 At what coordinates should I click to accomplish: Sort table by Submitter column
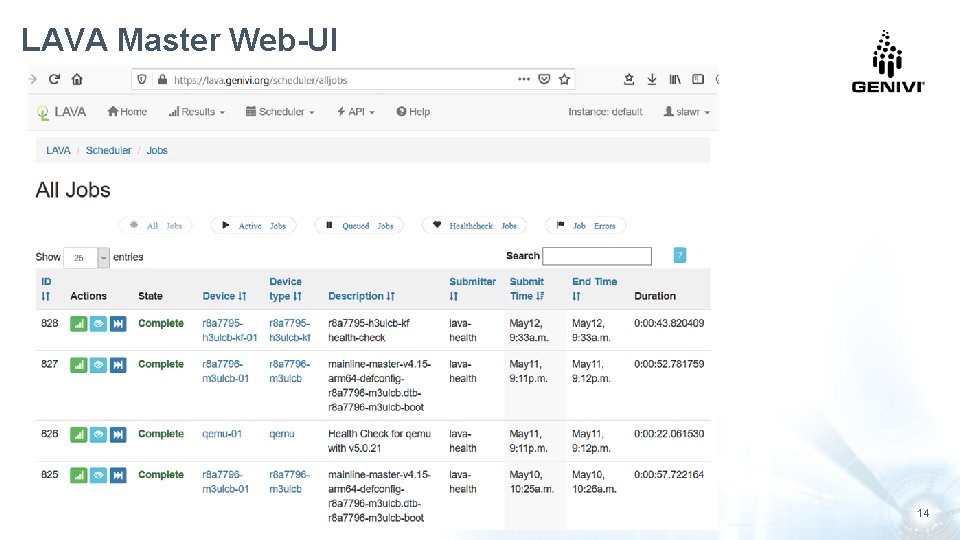click(472, 289)
